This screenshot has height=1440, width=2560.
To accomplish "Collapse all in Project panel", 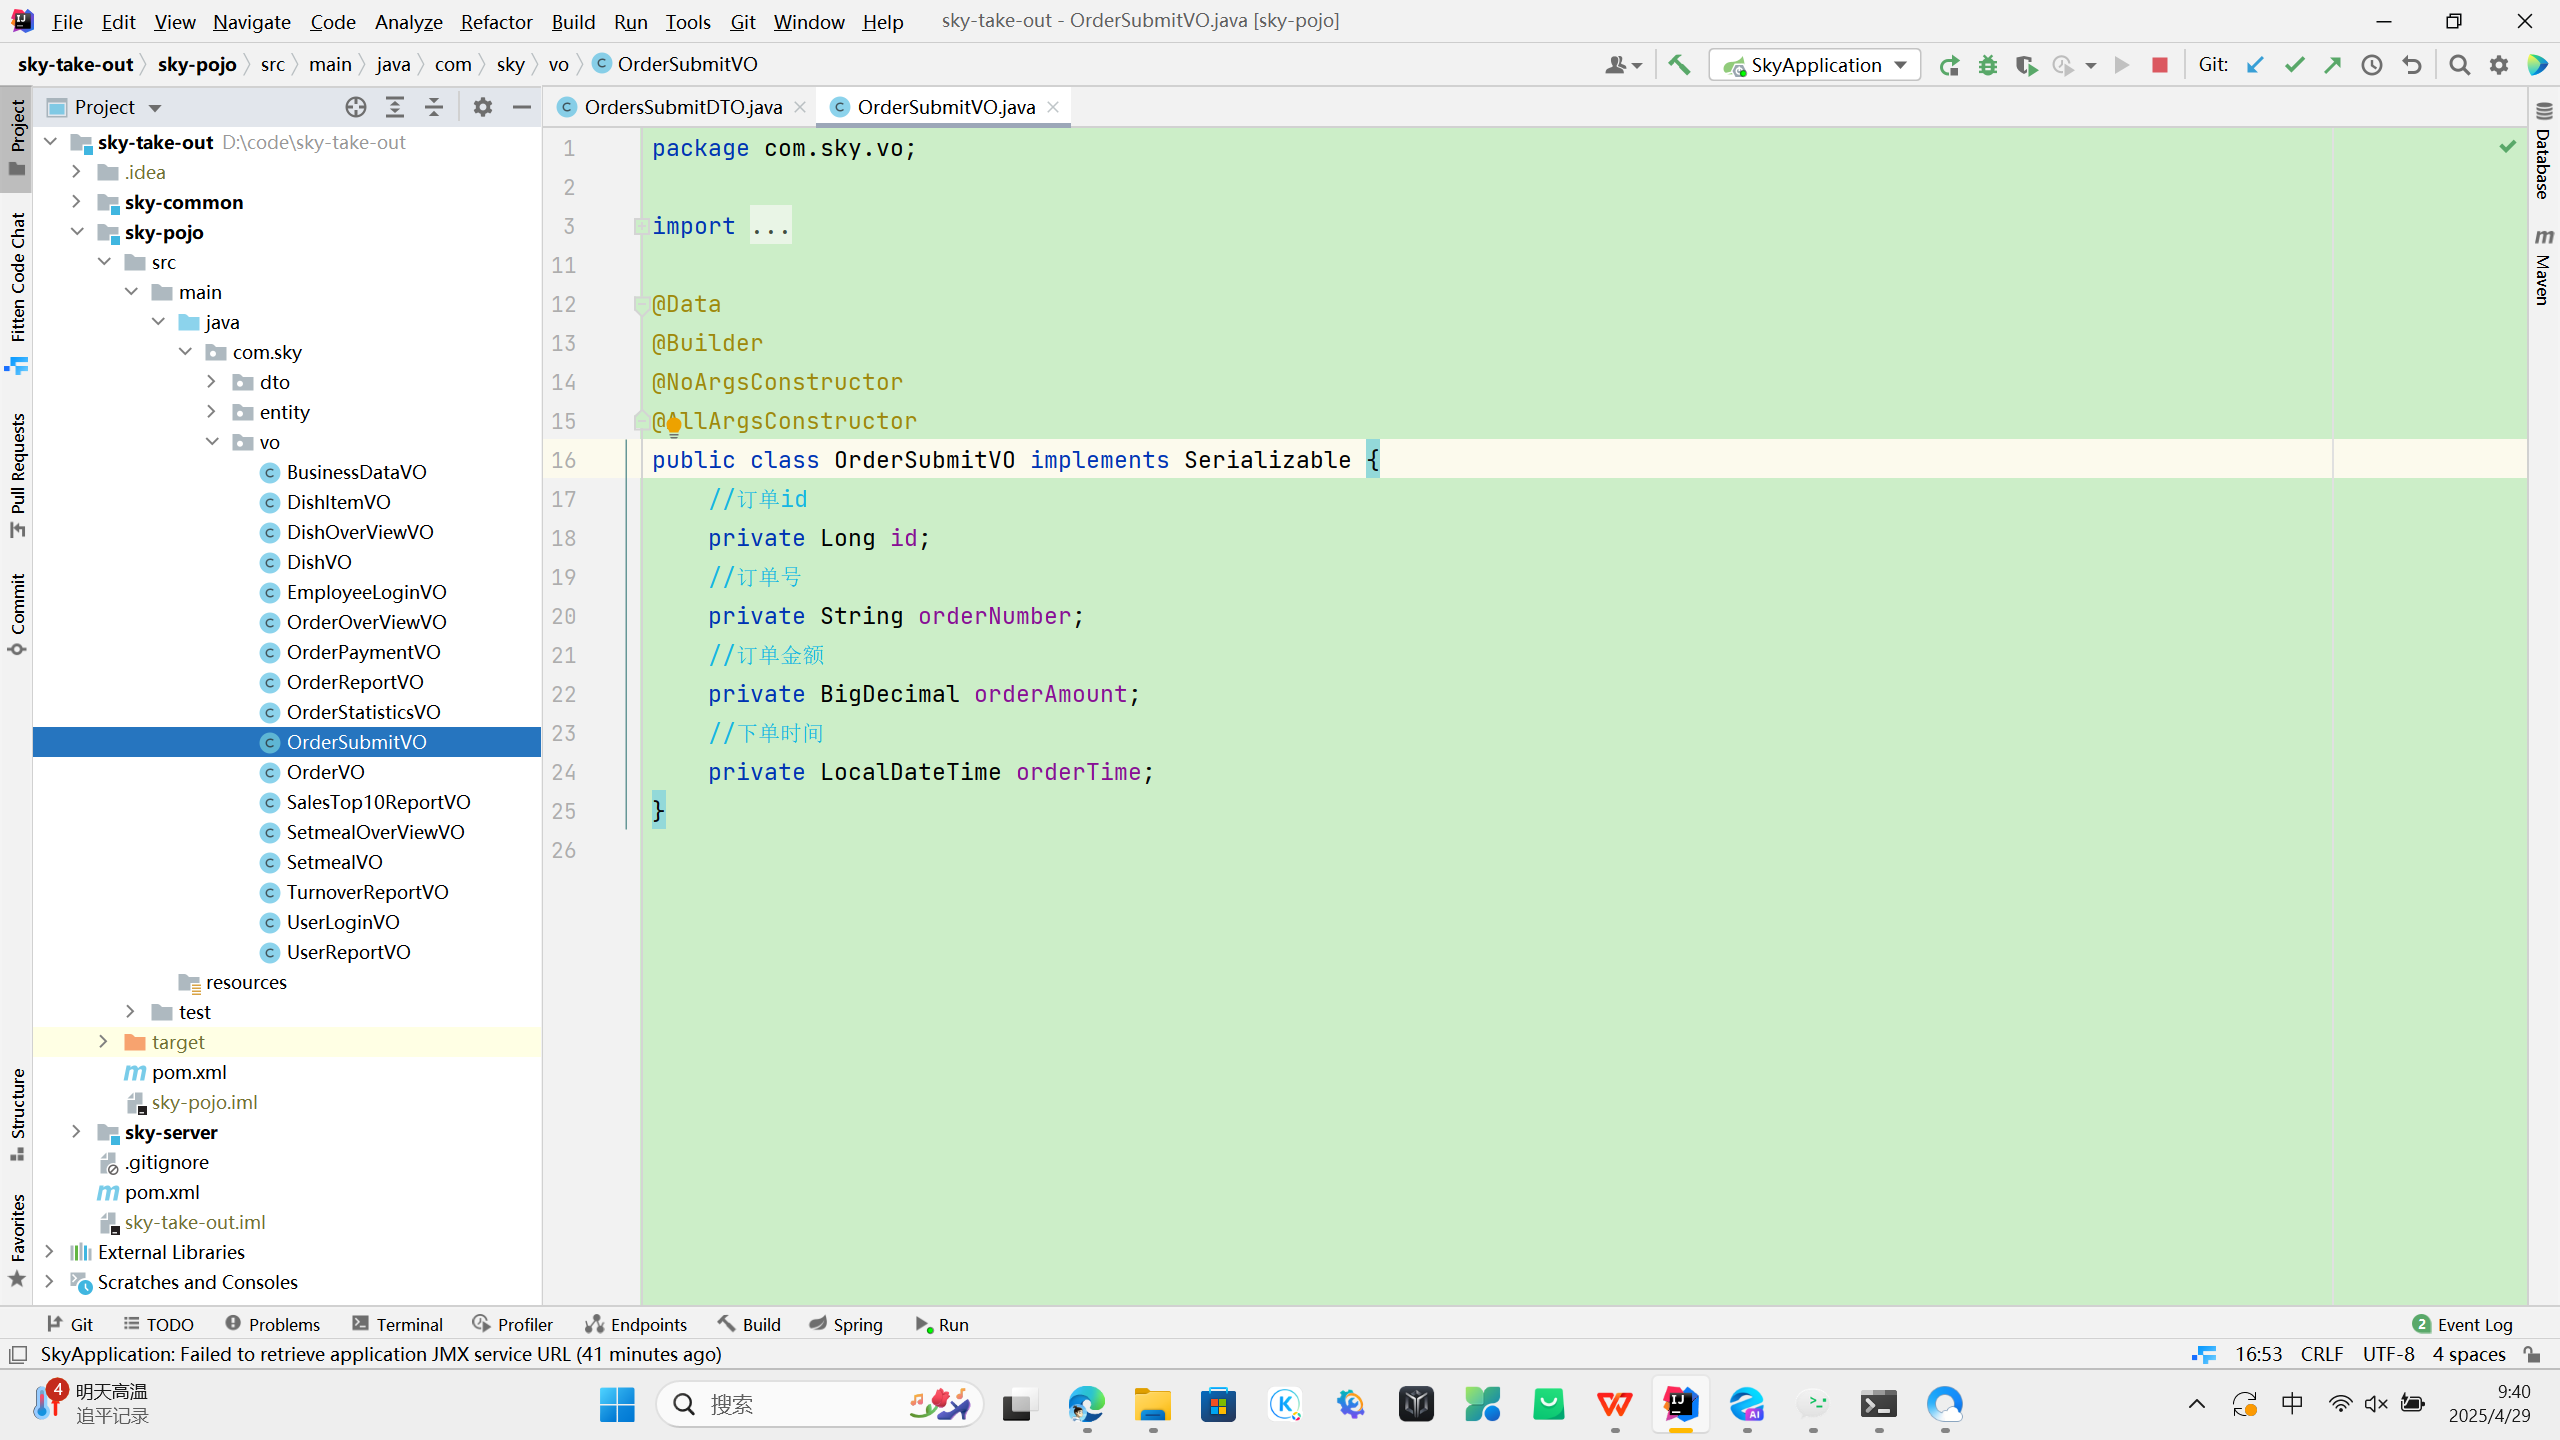I will [x=434, y=107].
